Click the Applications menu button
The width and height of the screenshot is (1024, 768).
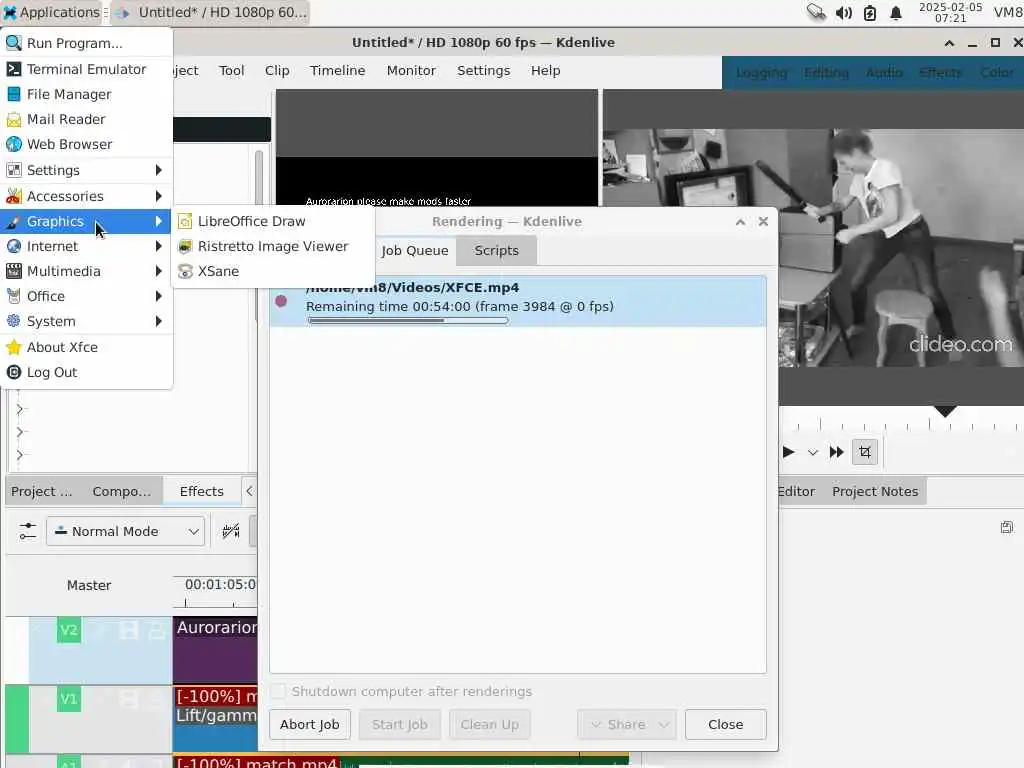(x=52, y=12)
